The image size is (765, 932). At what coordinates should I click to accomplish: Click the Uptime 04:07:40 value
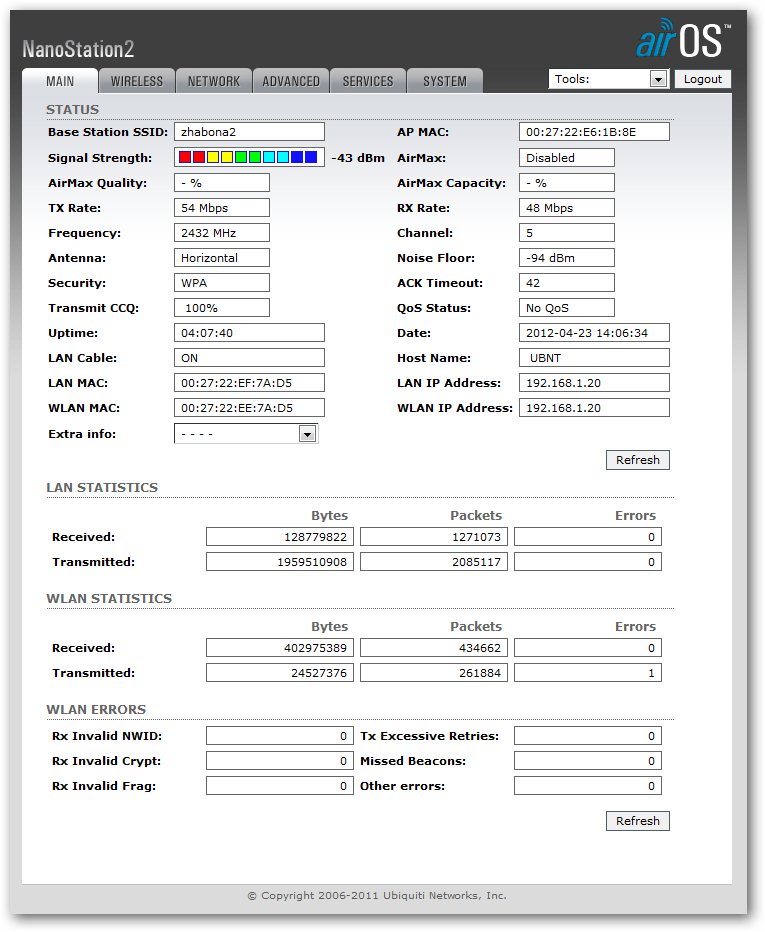click(249, 333)
